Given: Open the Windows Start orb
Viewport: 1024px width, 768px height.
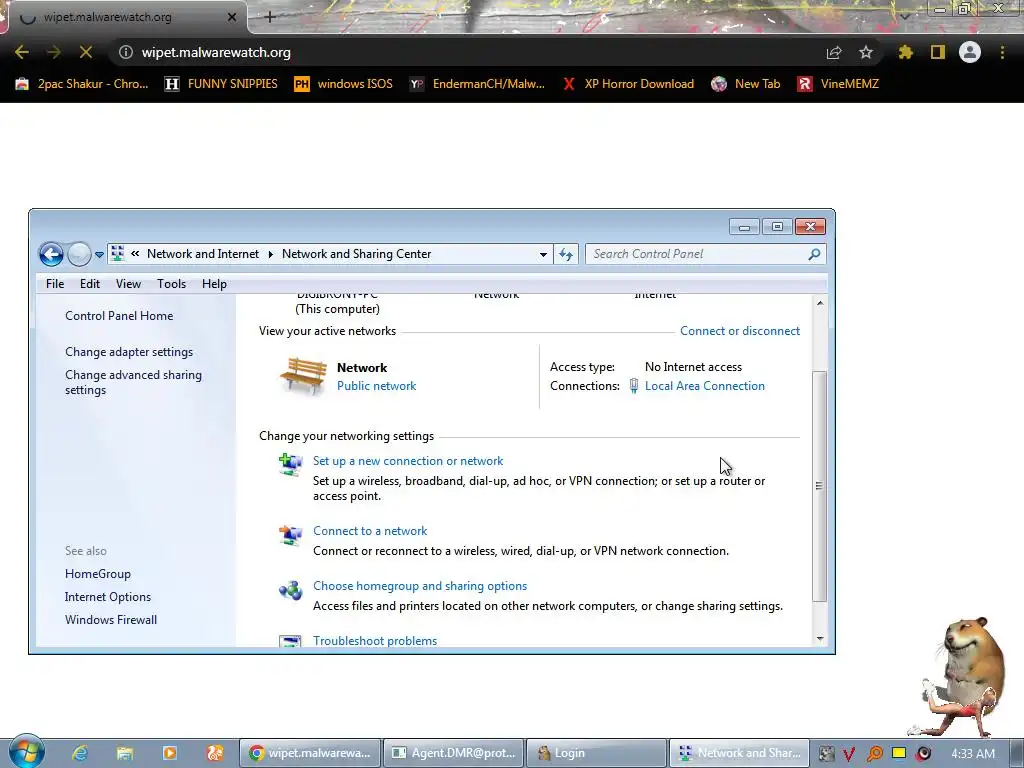Looking at the screenshot, I should (x=27, y=752).
